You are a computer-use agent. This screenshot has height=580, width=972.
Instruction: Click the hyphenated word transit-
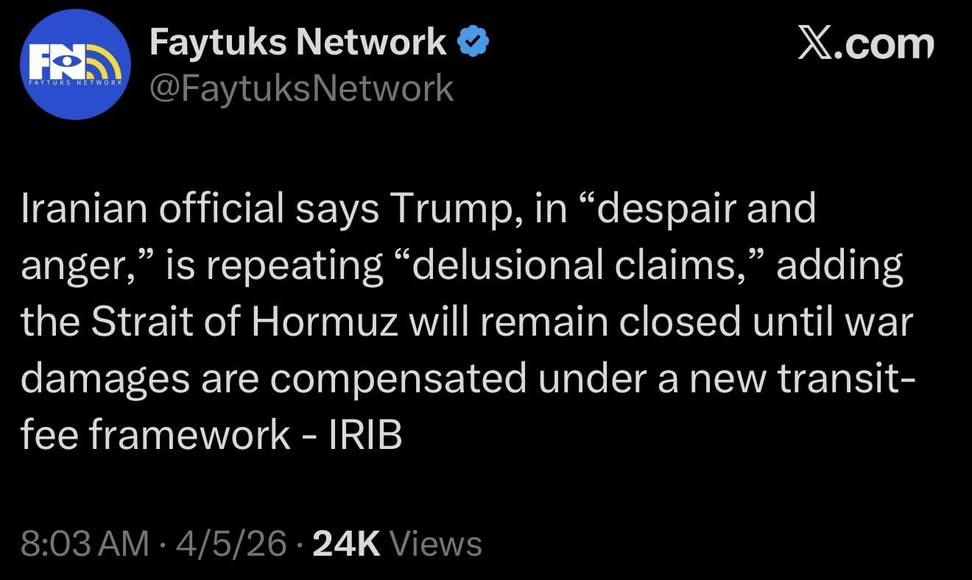[846, 378]
